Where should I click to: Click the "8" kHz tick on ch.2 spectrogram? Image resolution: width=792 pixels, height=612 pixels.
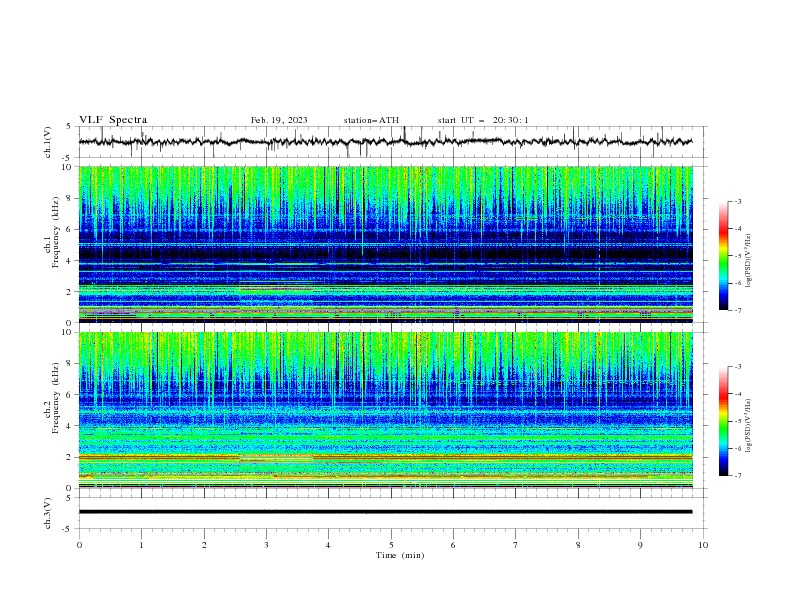click(69, 364)
